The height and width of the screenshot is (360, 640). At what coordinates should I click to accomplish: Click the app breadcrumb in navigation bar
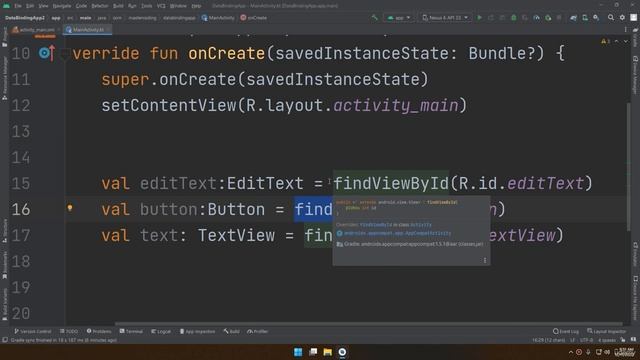pyautogui.click(x=56, y=18)
